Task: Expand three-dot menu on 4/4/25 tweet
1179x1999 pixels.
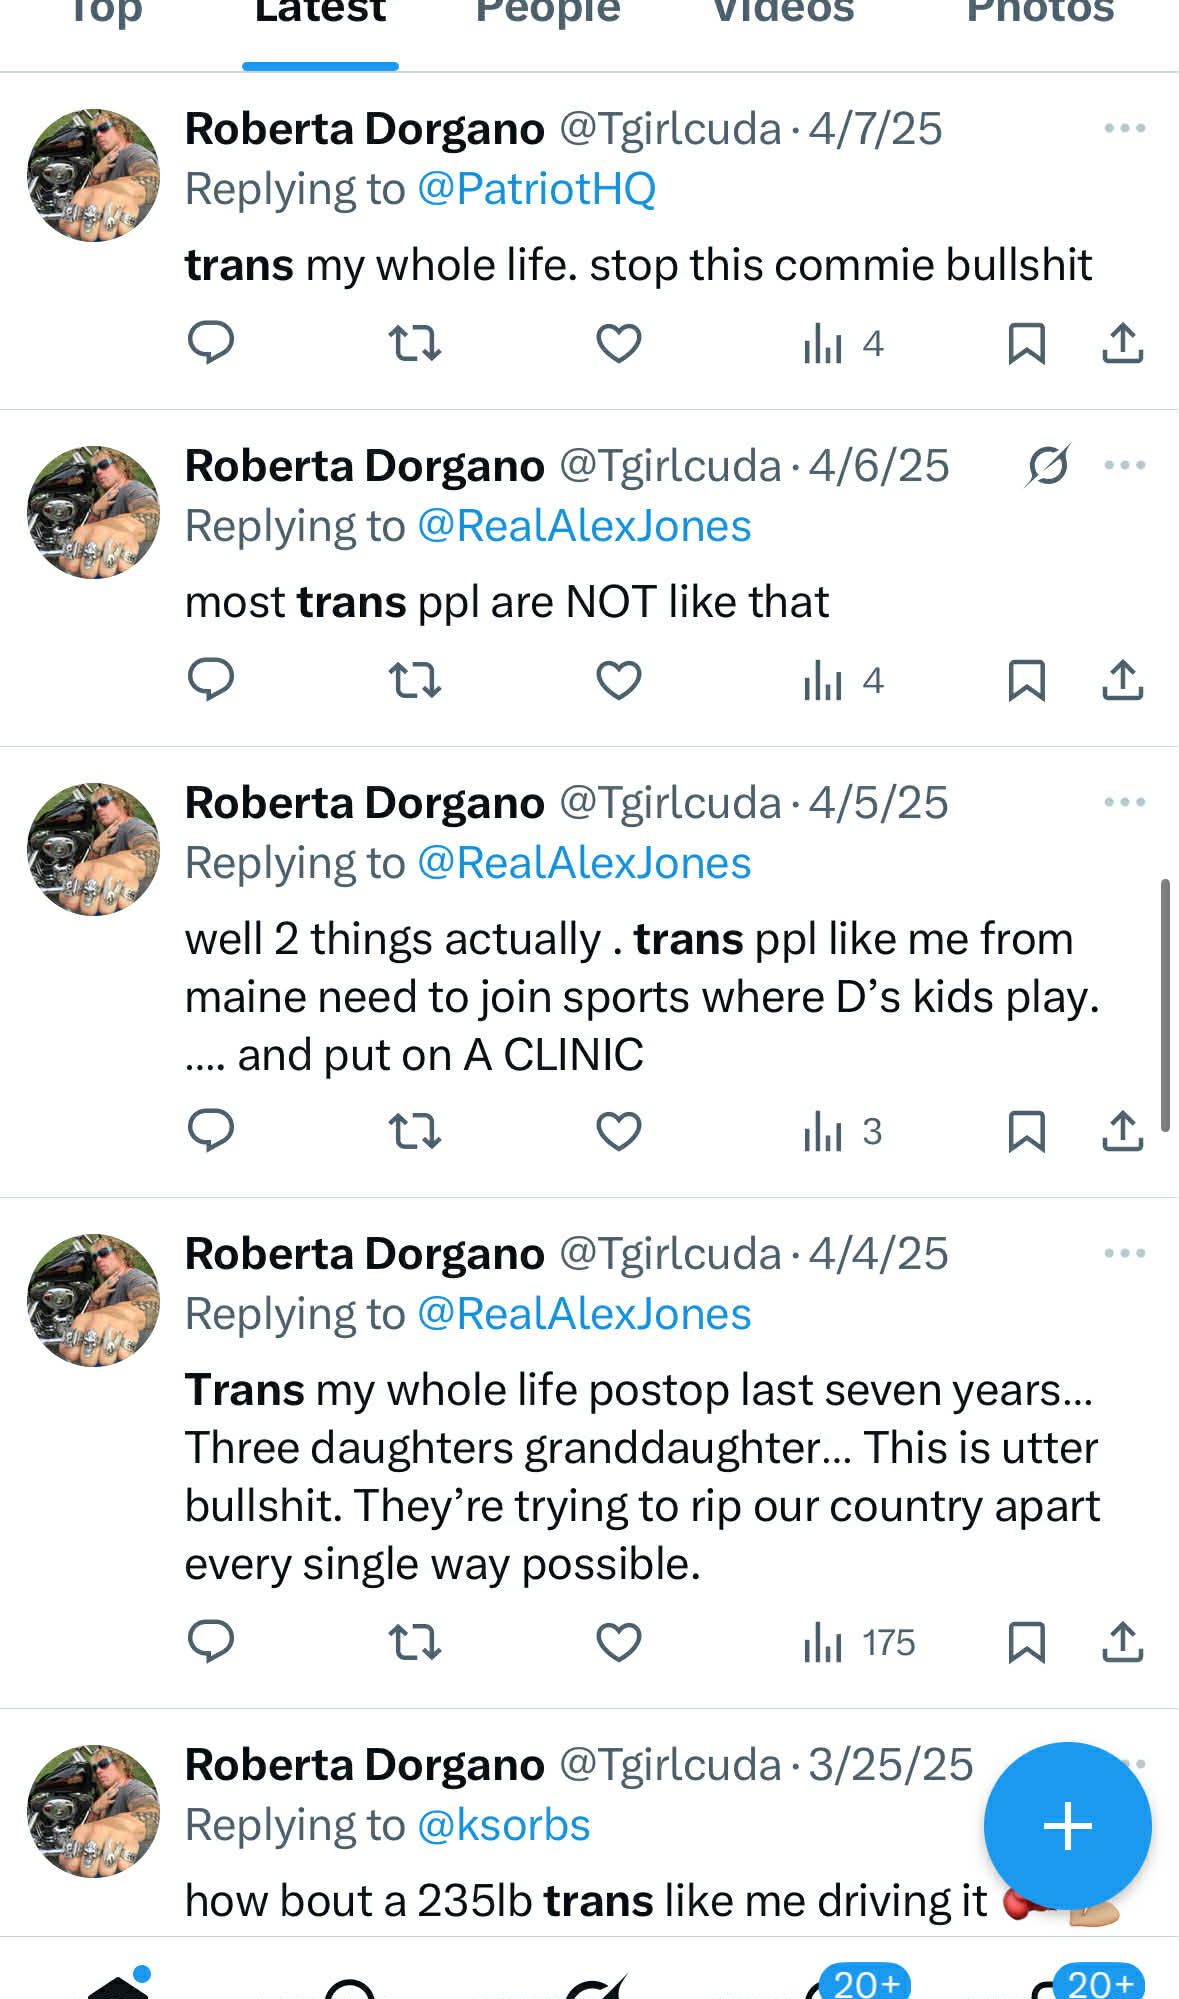Action: [1124, 1254]
